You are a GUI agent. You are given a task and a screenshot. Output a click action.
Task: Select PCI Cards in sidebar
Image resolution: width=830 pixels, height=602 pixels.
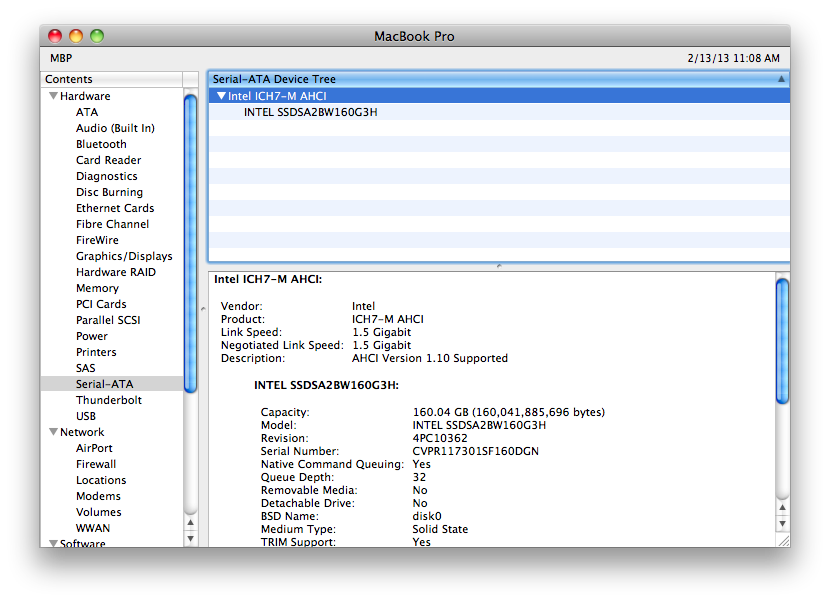(x=101, y=304)
